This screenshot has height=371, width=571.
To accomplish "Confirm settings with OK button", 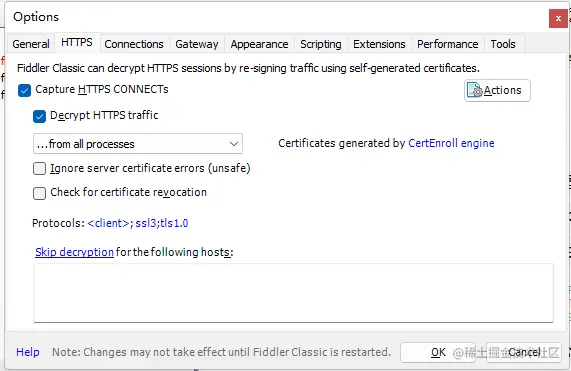I will pyautogui.click(x=438, y=352).
